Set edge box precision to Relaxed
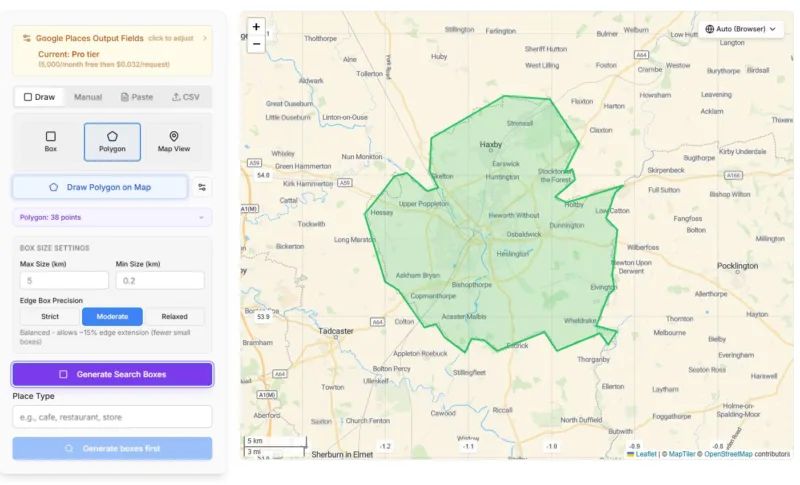 174,317
